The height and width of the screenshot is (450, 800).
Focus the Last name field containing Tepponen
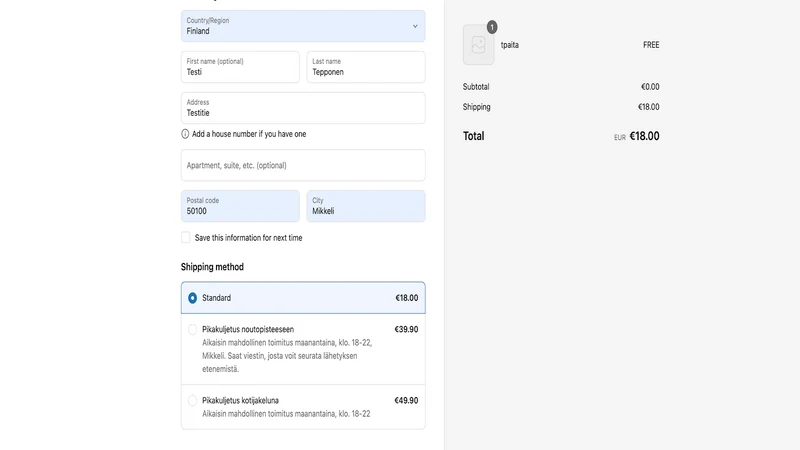(366, 67)
